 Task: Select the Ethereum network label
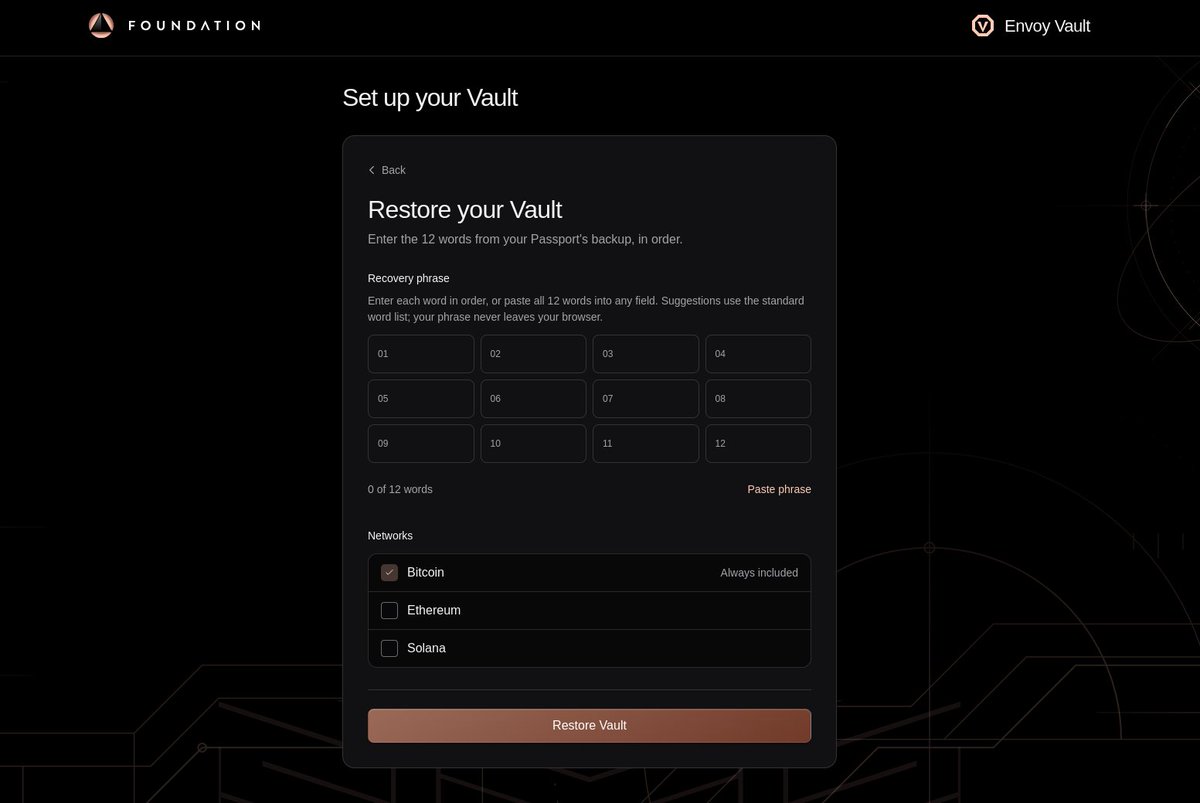(x=434, y=610)
